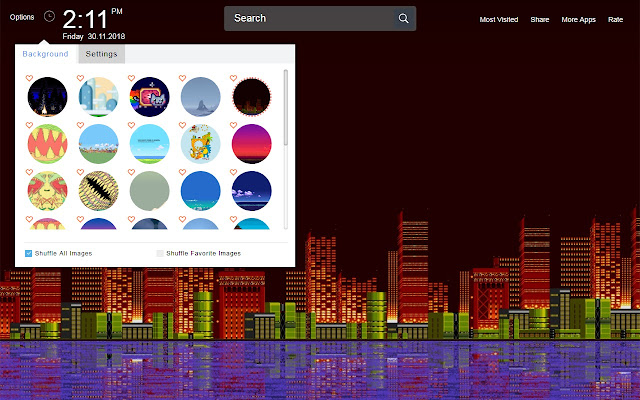
Task: Select the deep blue ocean background thumbnail
Action: click(x=200, y=191)
